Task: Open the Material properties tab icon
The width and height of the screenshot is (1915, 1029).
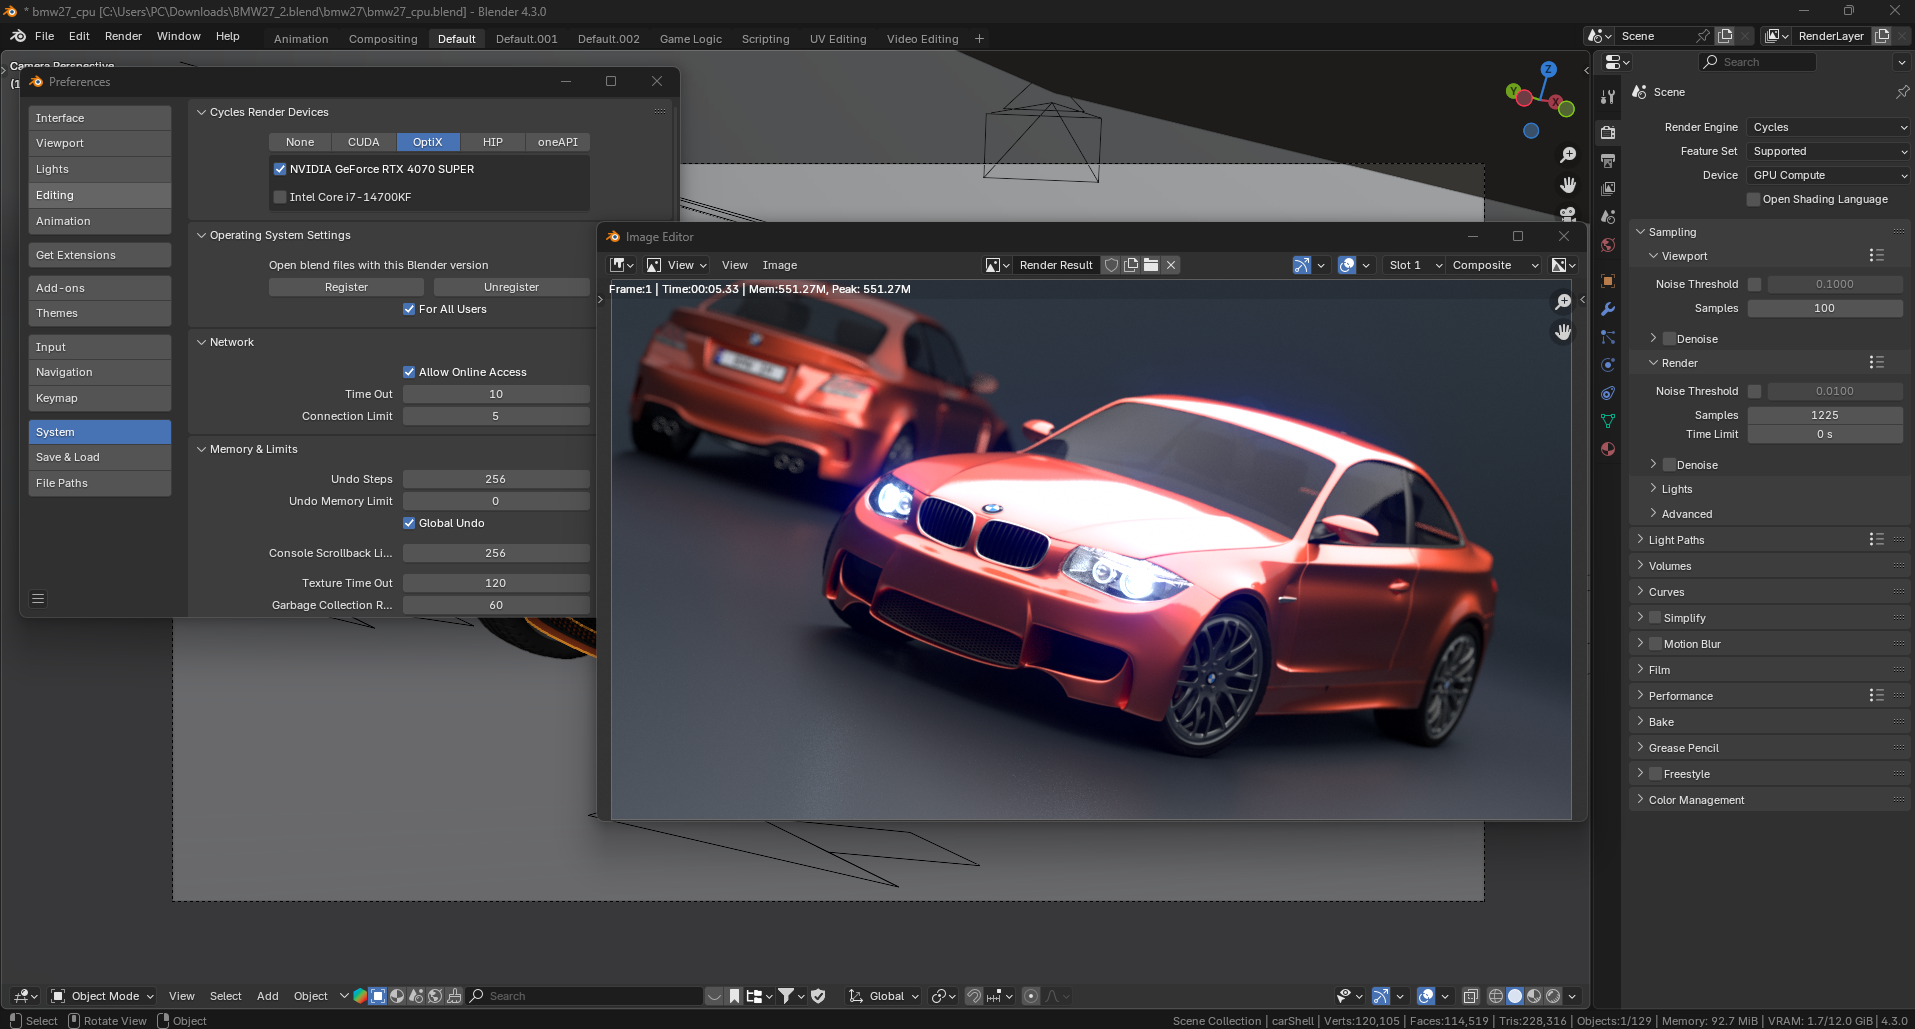Action: [x=1608, y=449]
